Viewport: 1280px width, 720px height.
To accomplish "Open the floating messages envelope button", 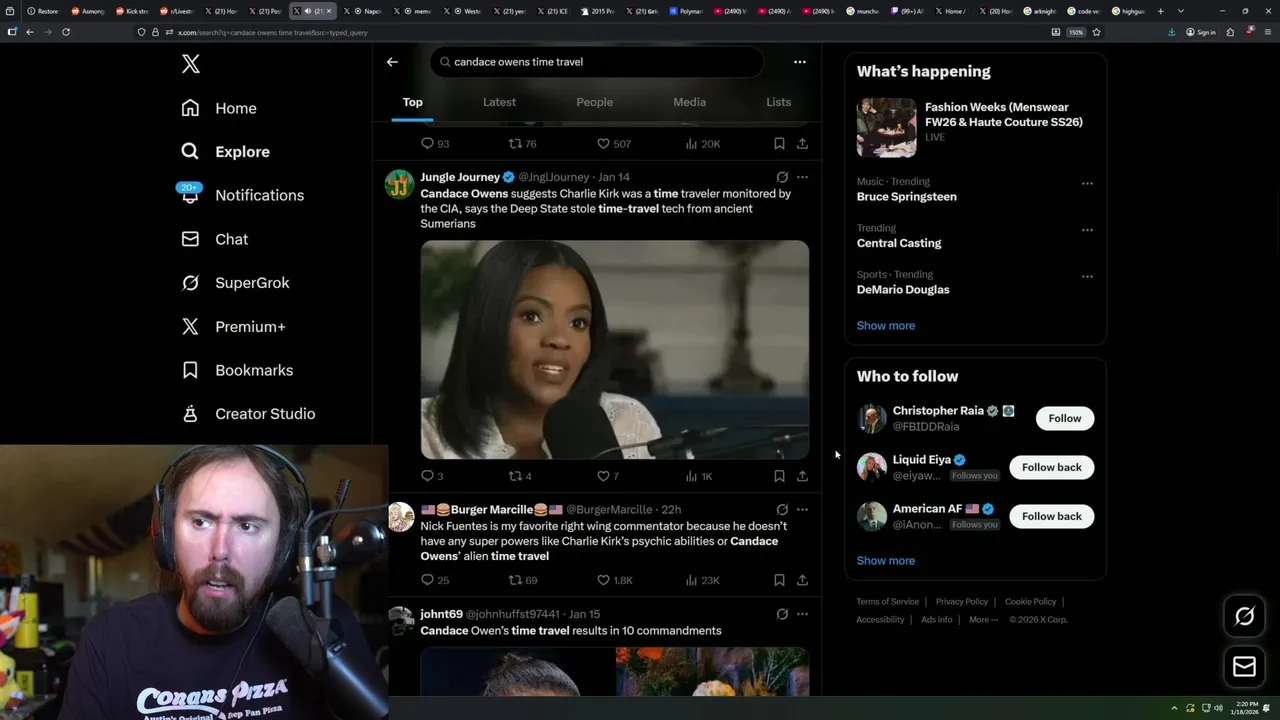I will (x=1244, y=667).
